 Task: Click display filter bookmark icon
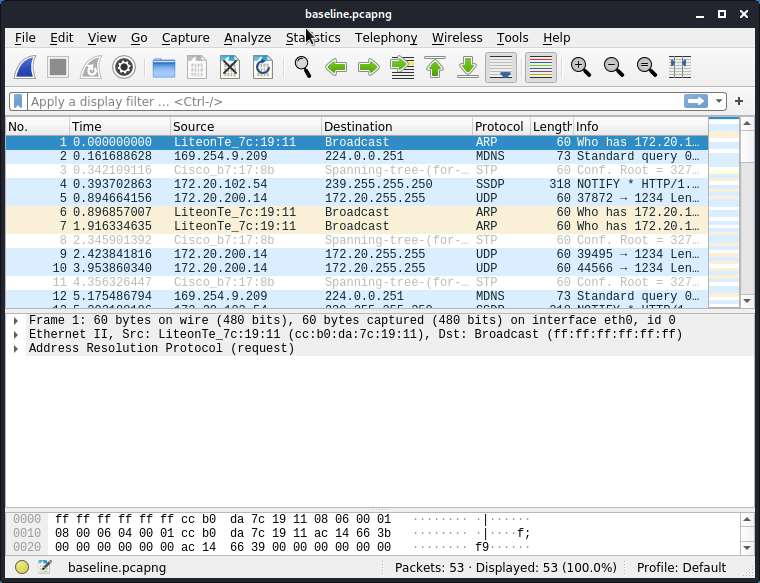point(18,101)
